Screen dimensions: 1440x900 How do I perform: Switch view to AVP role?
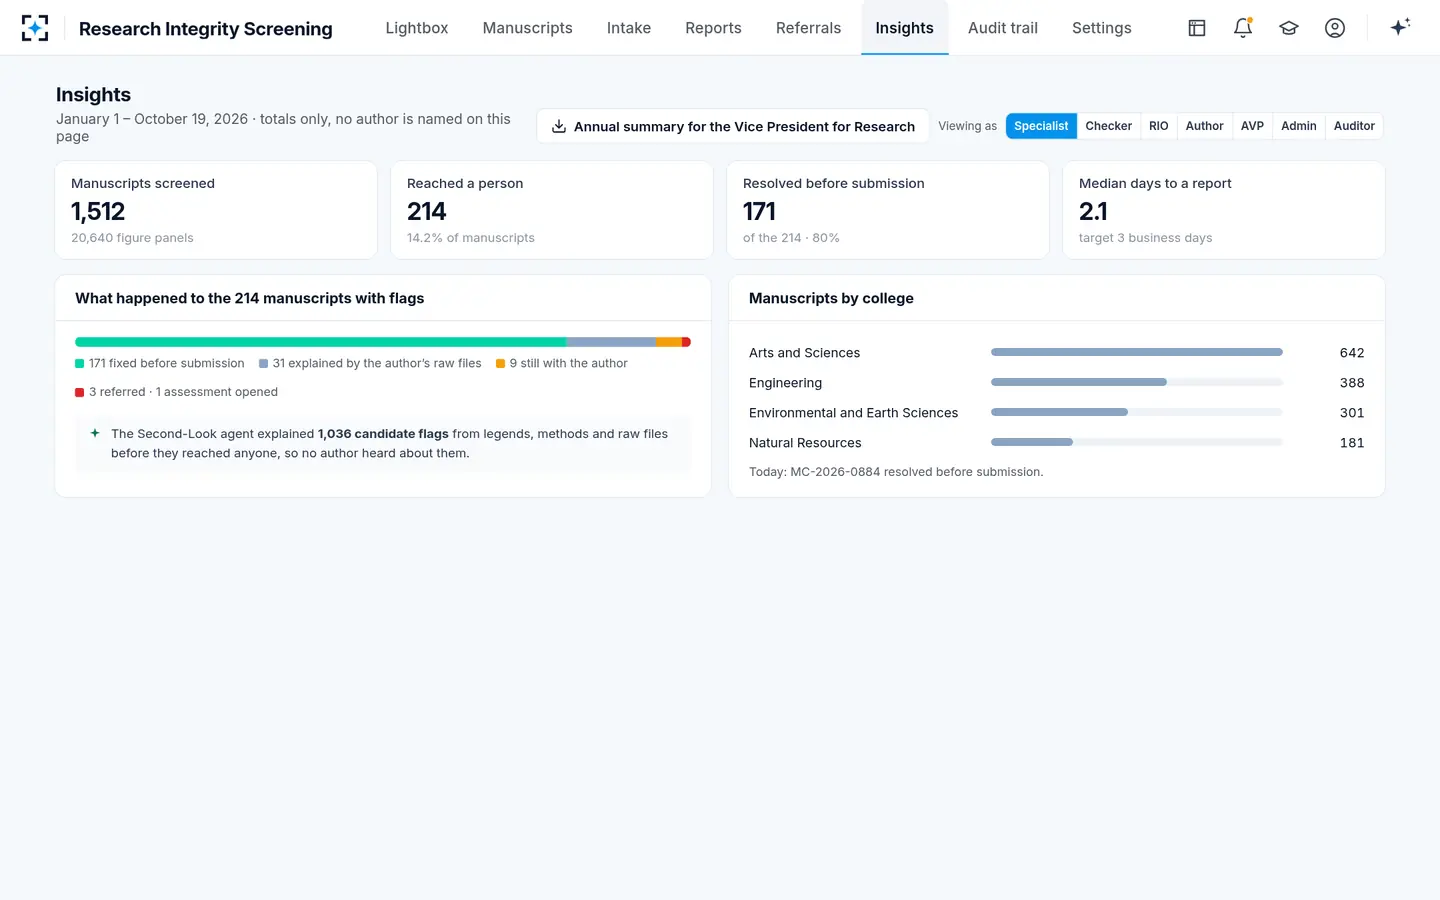click(x=1252, y=126)
